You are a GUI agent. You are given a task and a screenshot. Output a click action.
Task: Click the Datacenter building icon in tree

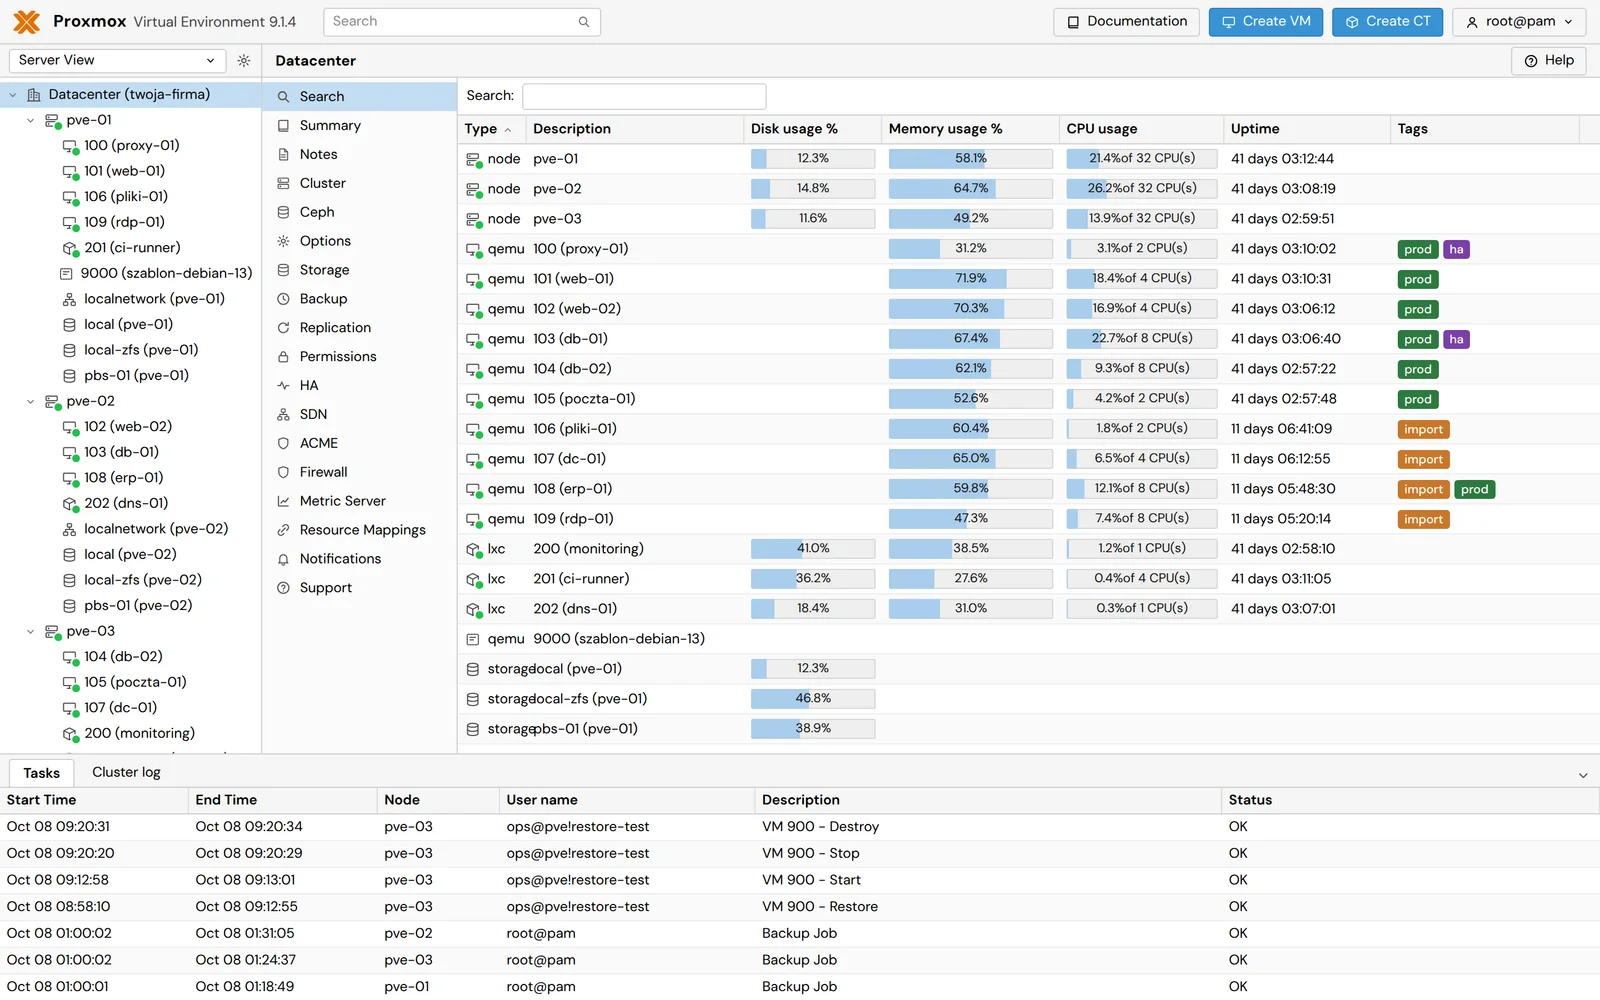[x=34, y=95]
